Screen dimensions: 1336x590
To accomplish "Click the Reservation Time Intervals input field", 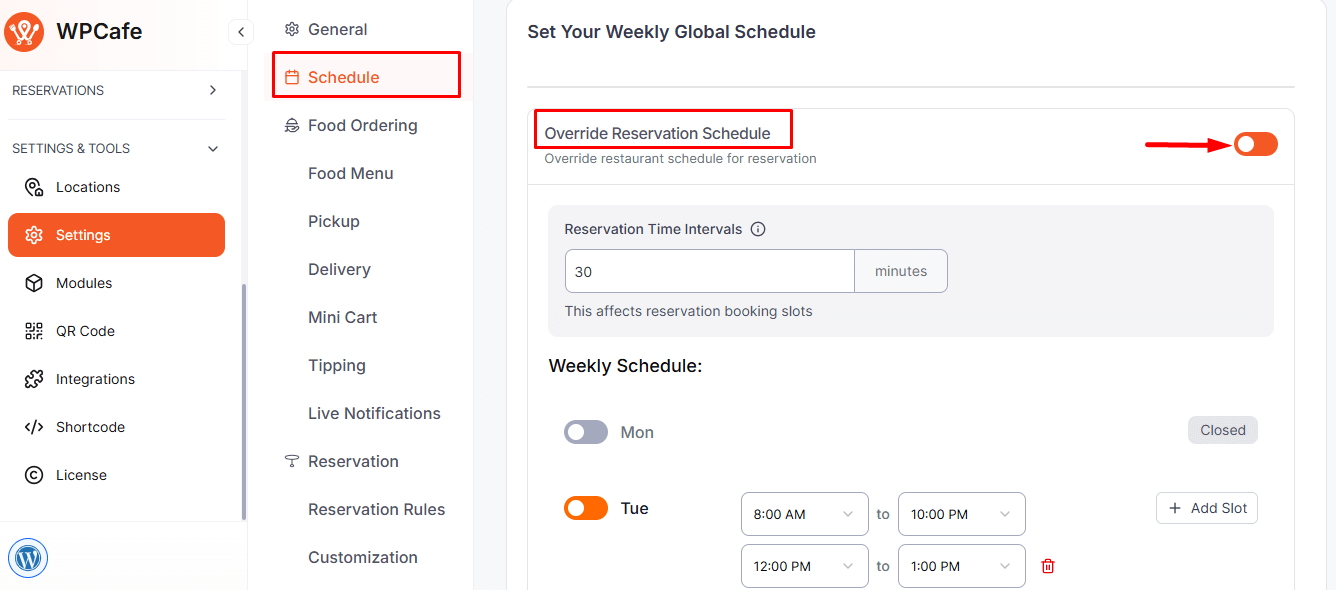I will (709, 271).
